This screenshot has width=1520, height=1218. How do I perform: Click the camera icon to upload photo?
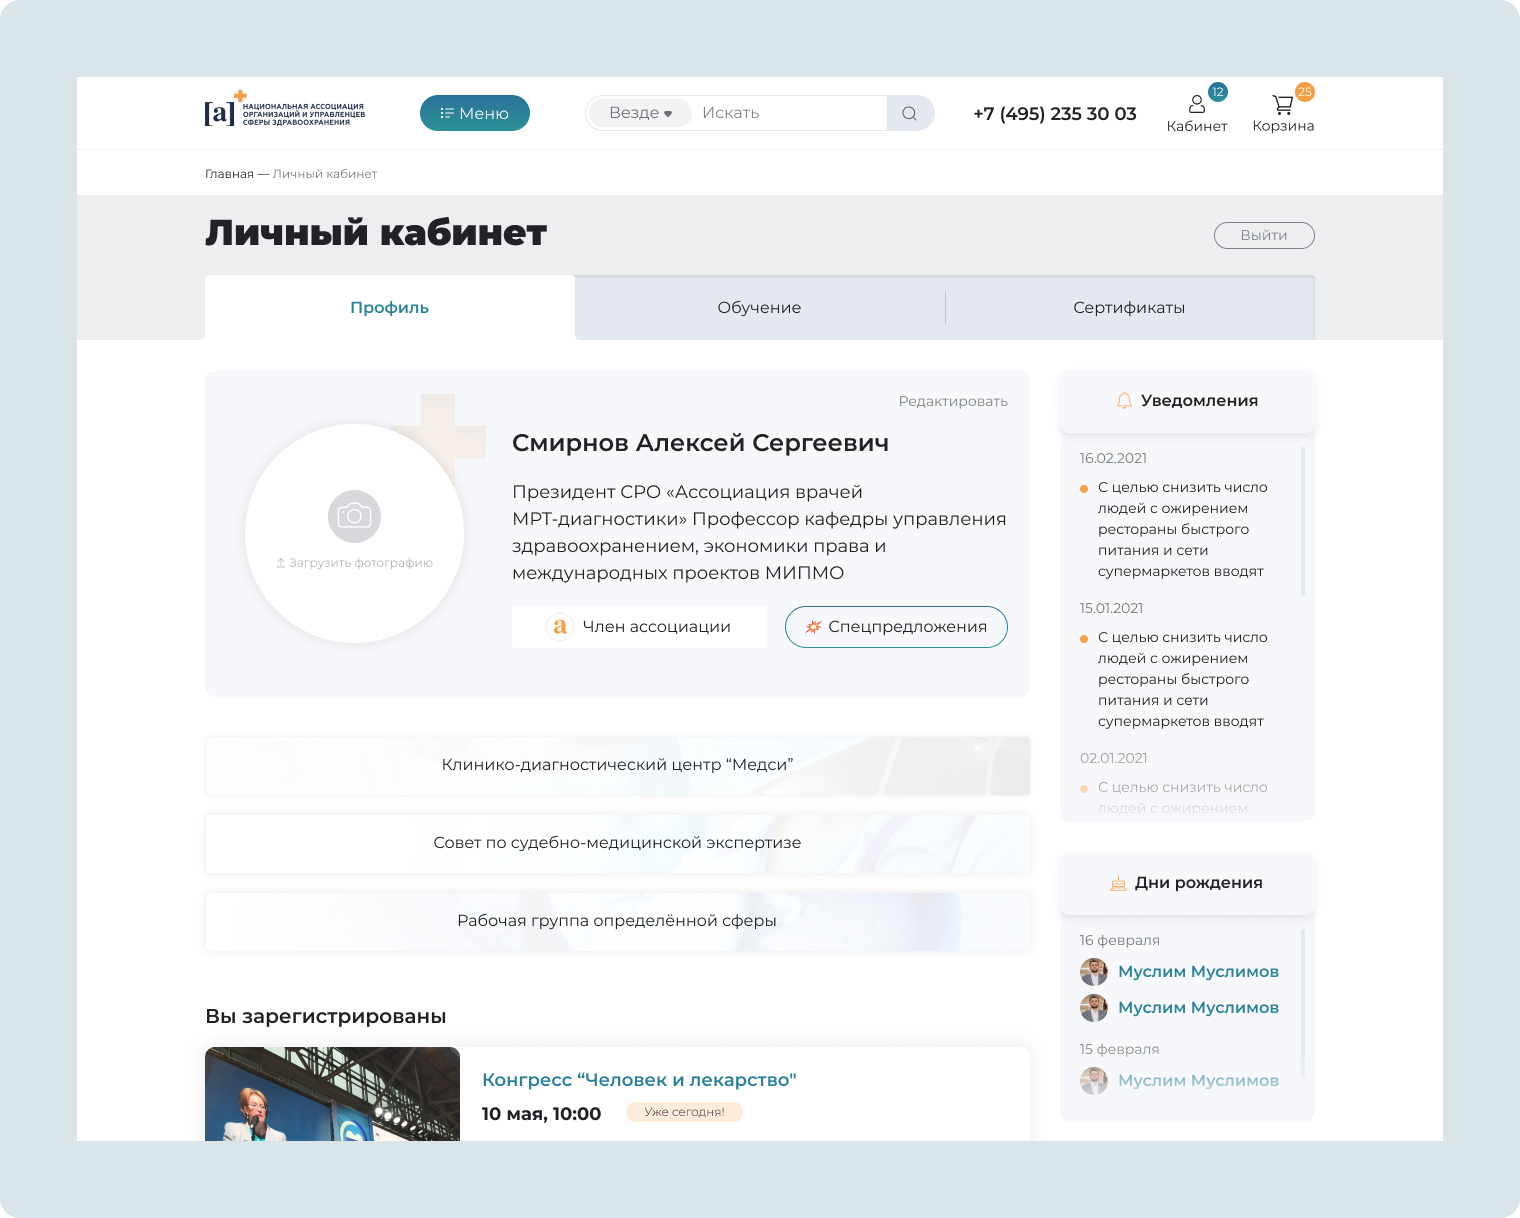tap(354, 516)
